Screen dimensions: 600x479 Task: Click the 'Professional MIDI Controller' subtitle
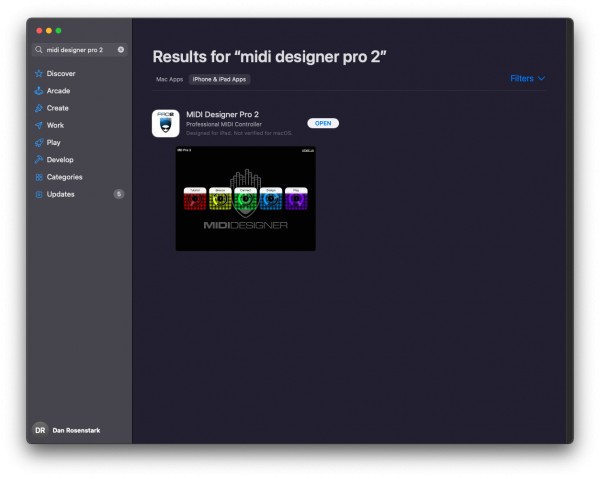click(224, 124)
